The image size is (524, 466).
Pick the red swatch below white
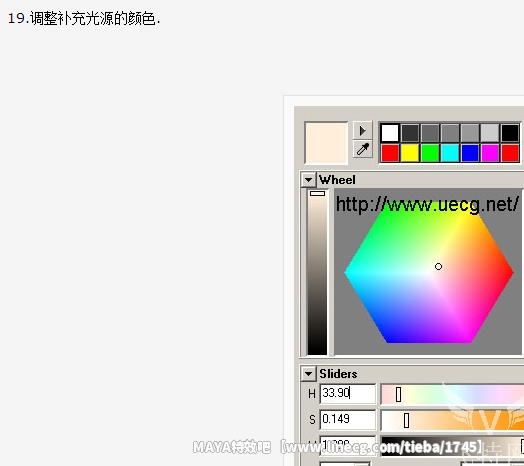click(390, 153)
